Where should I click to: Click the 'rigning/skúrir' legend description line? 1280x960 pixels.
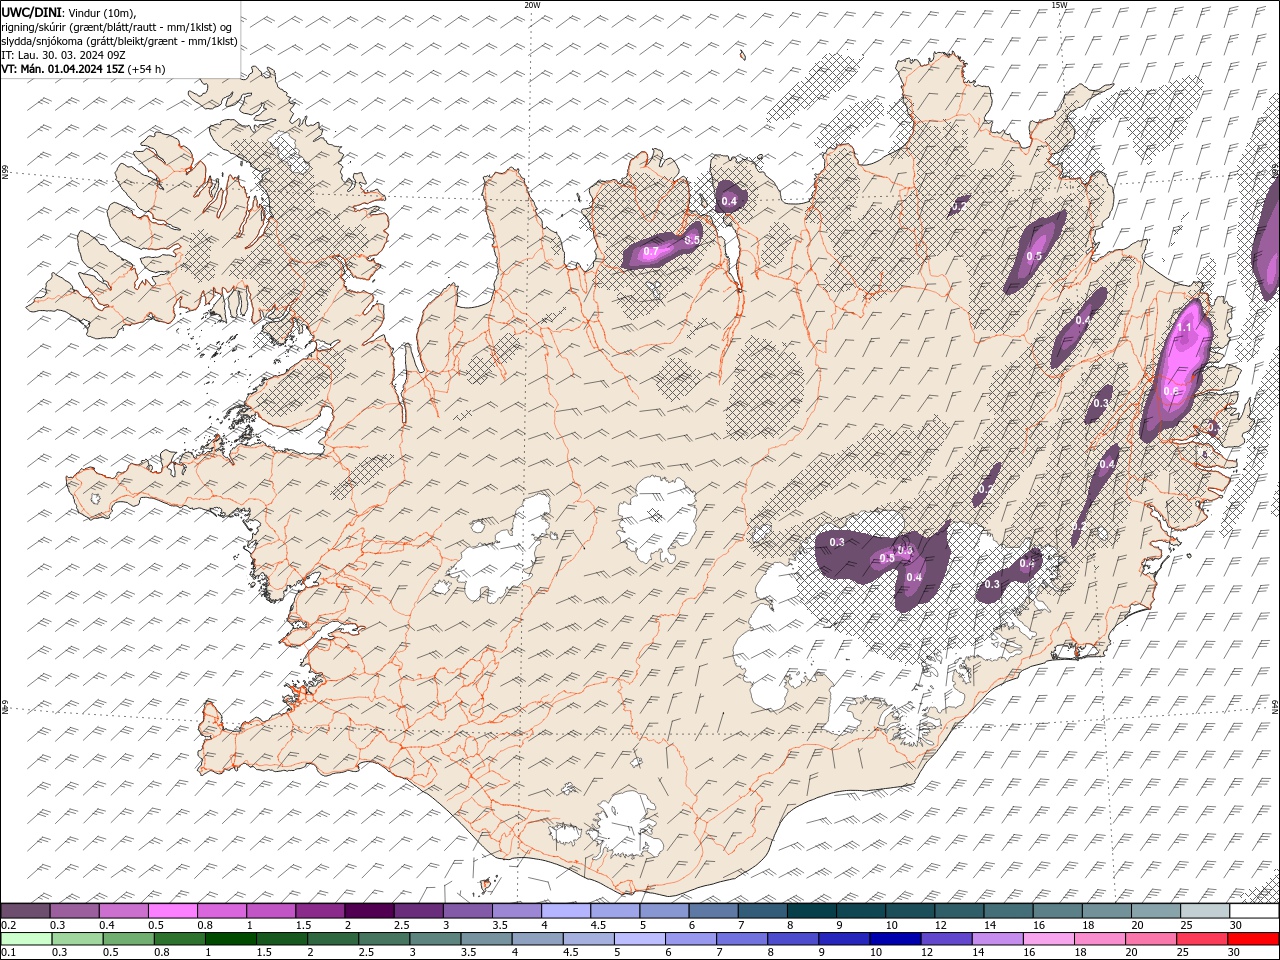[x=117, y=26]
